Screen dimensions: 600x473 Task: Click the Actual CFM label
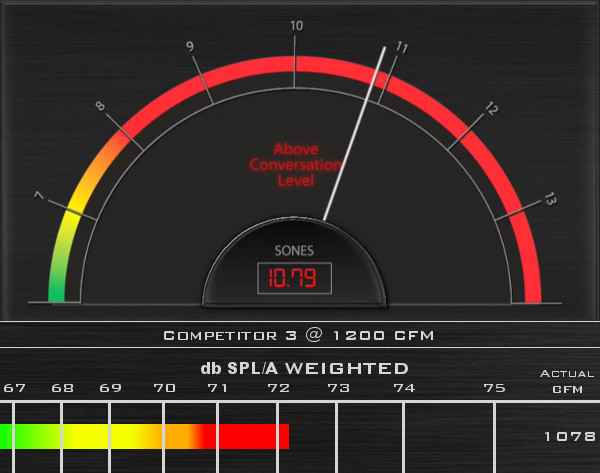click(567, 380)
